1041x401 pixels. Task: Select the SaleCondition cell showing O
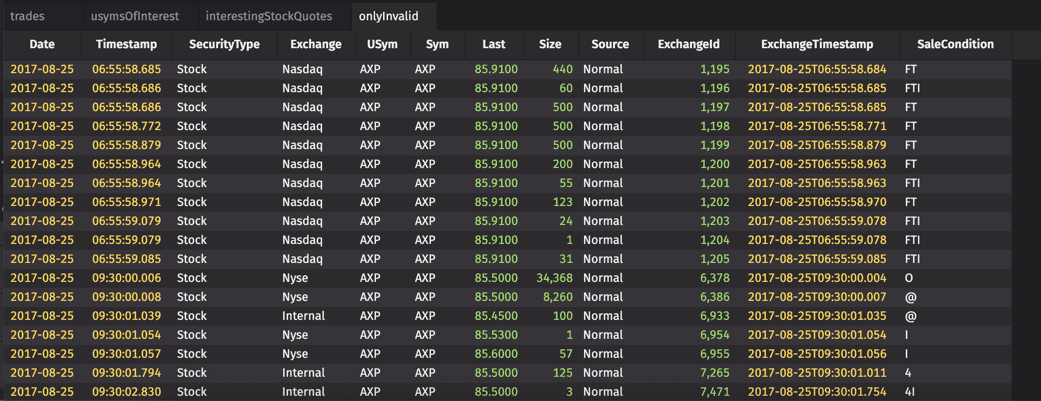(x=909, y=278)
